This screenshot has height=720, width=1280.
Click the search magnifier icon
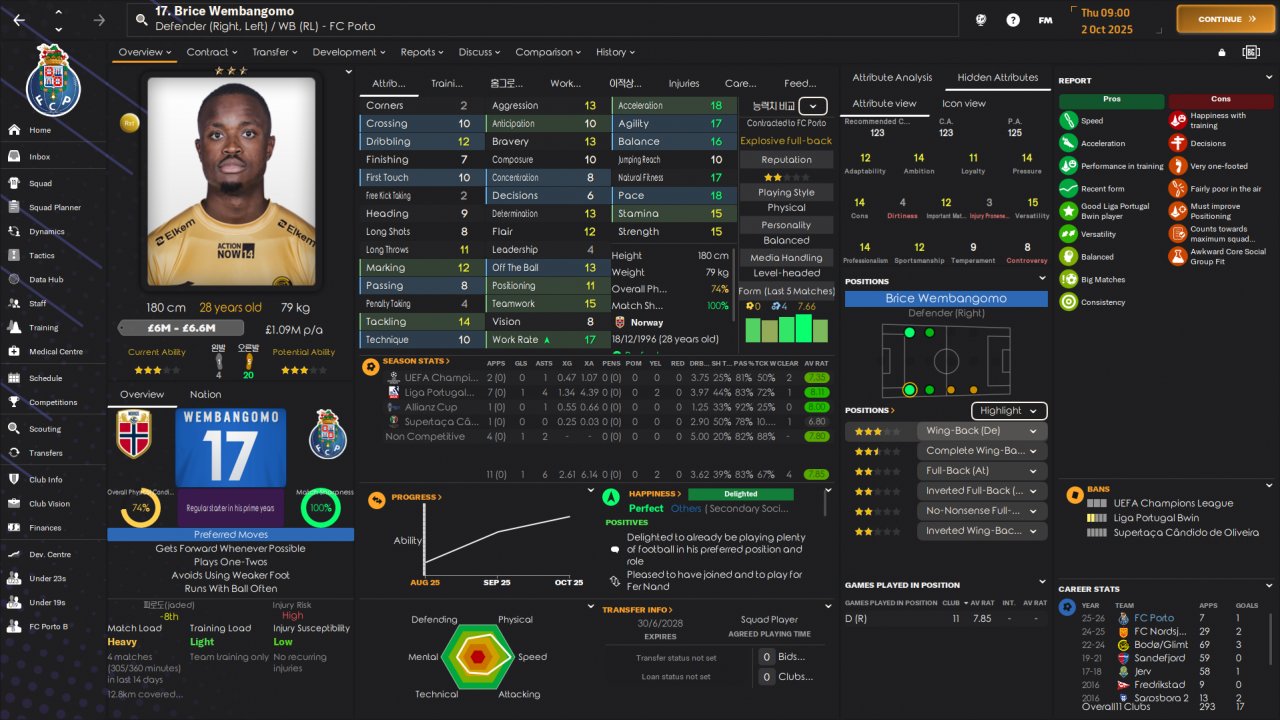point(141,19)
